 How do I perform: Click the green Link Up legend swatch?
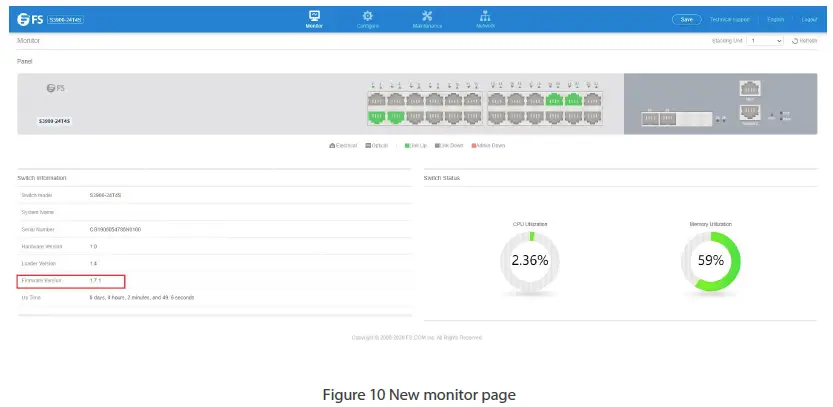[407, 146]
